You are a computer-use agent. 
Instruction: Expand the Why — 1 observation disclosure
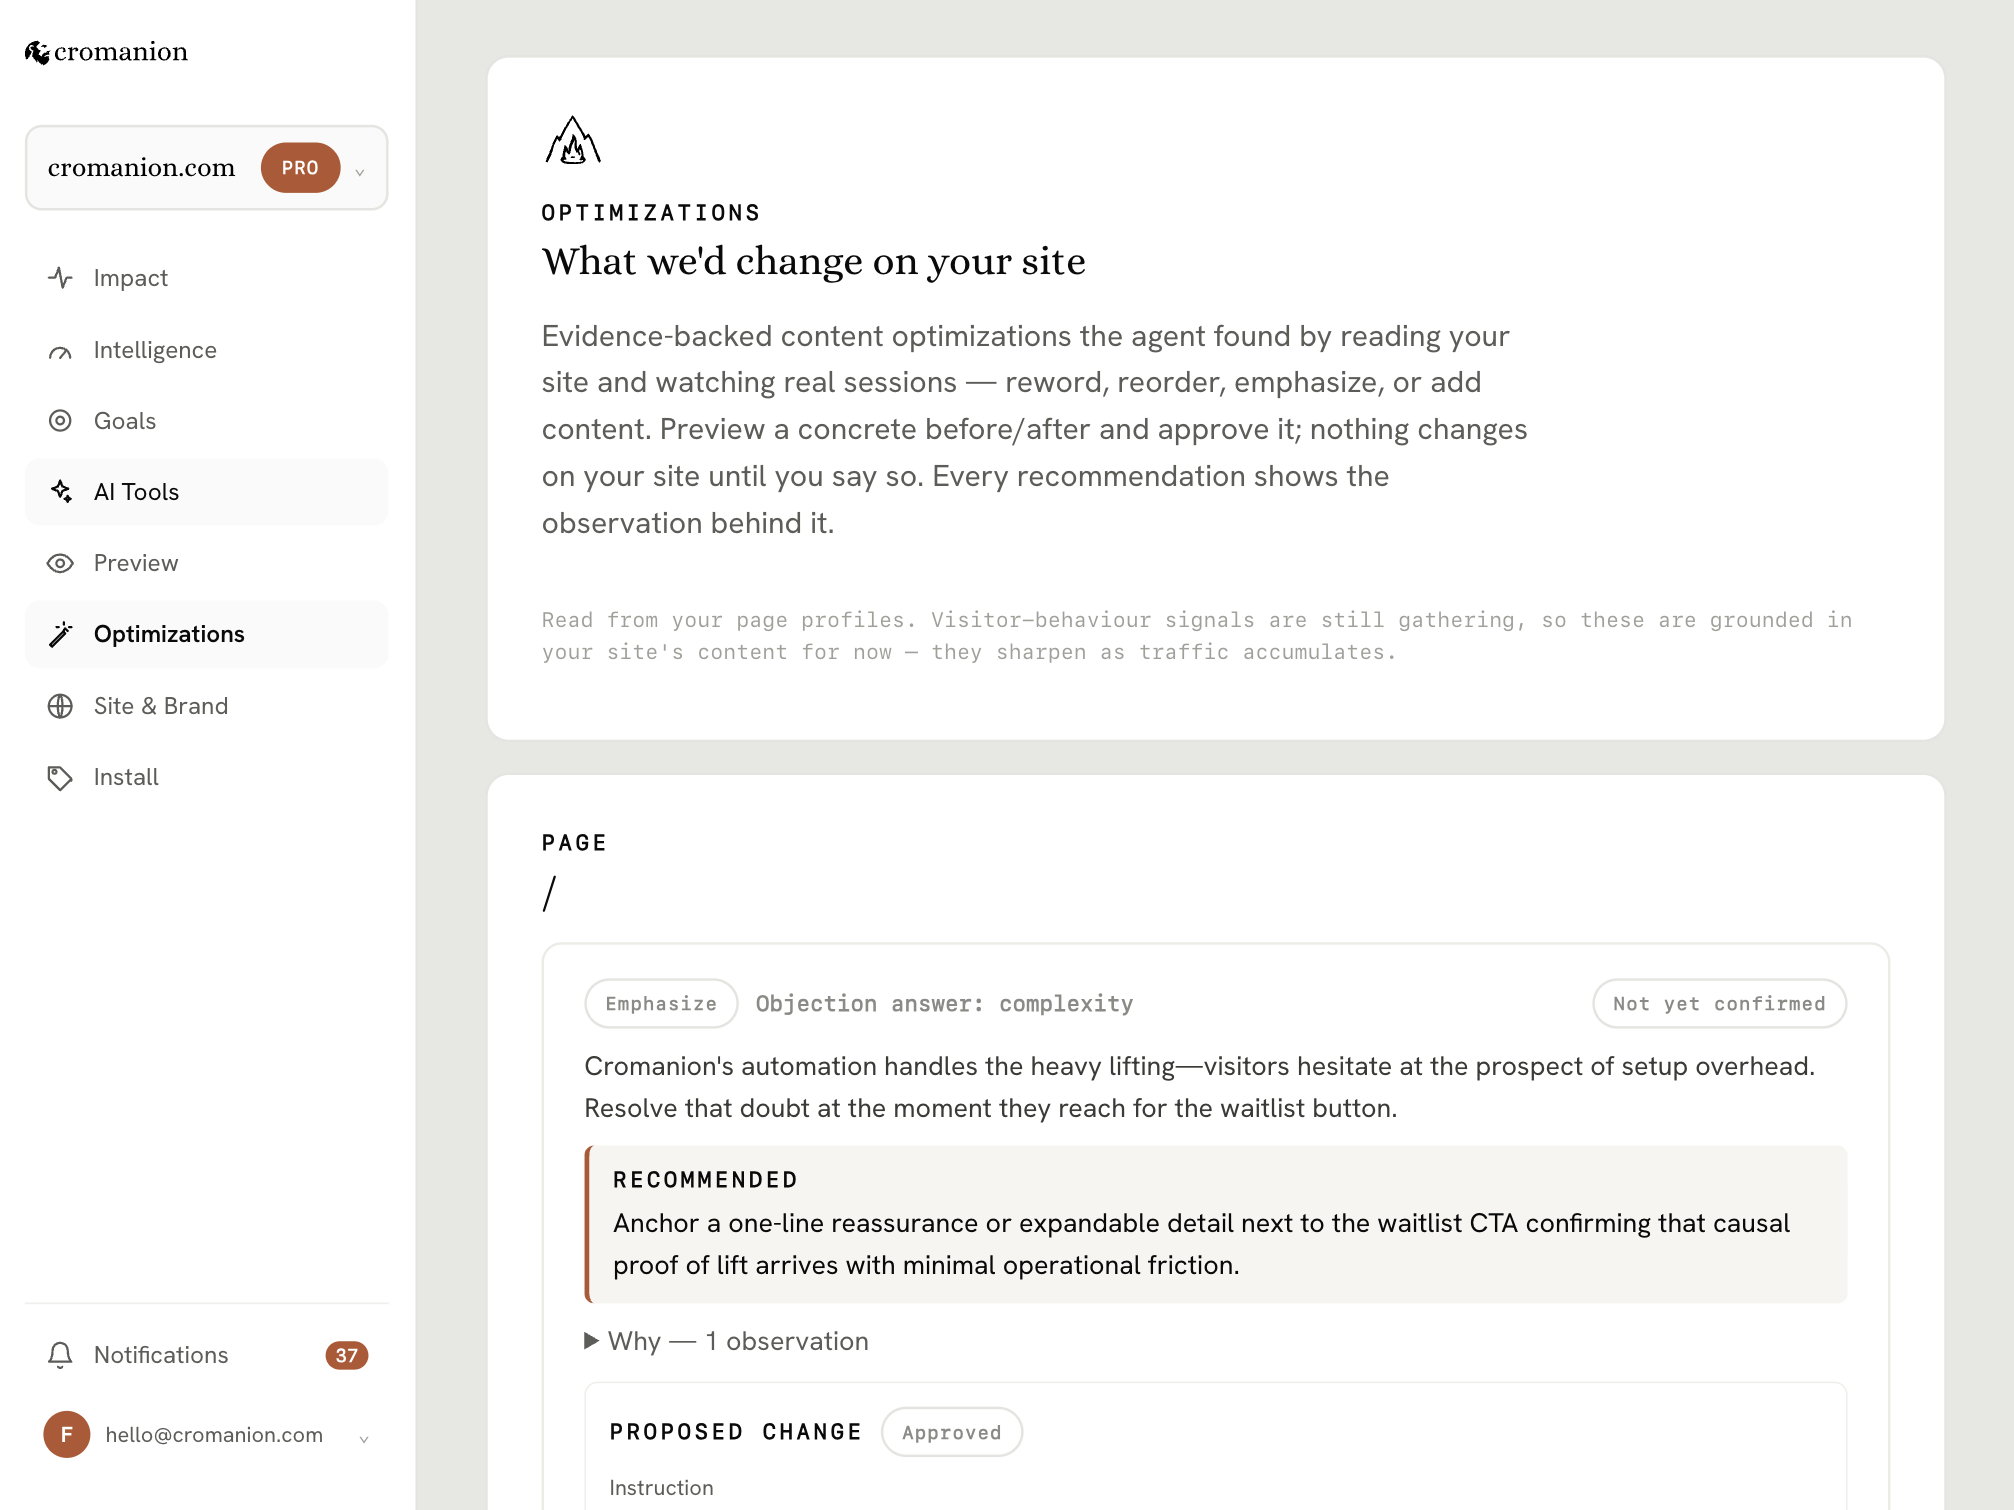click(x=727, y=1341)
